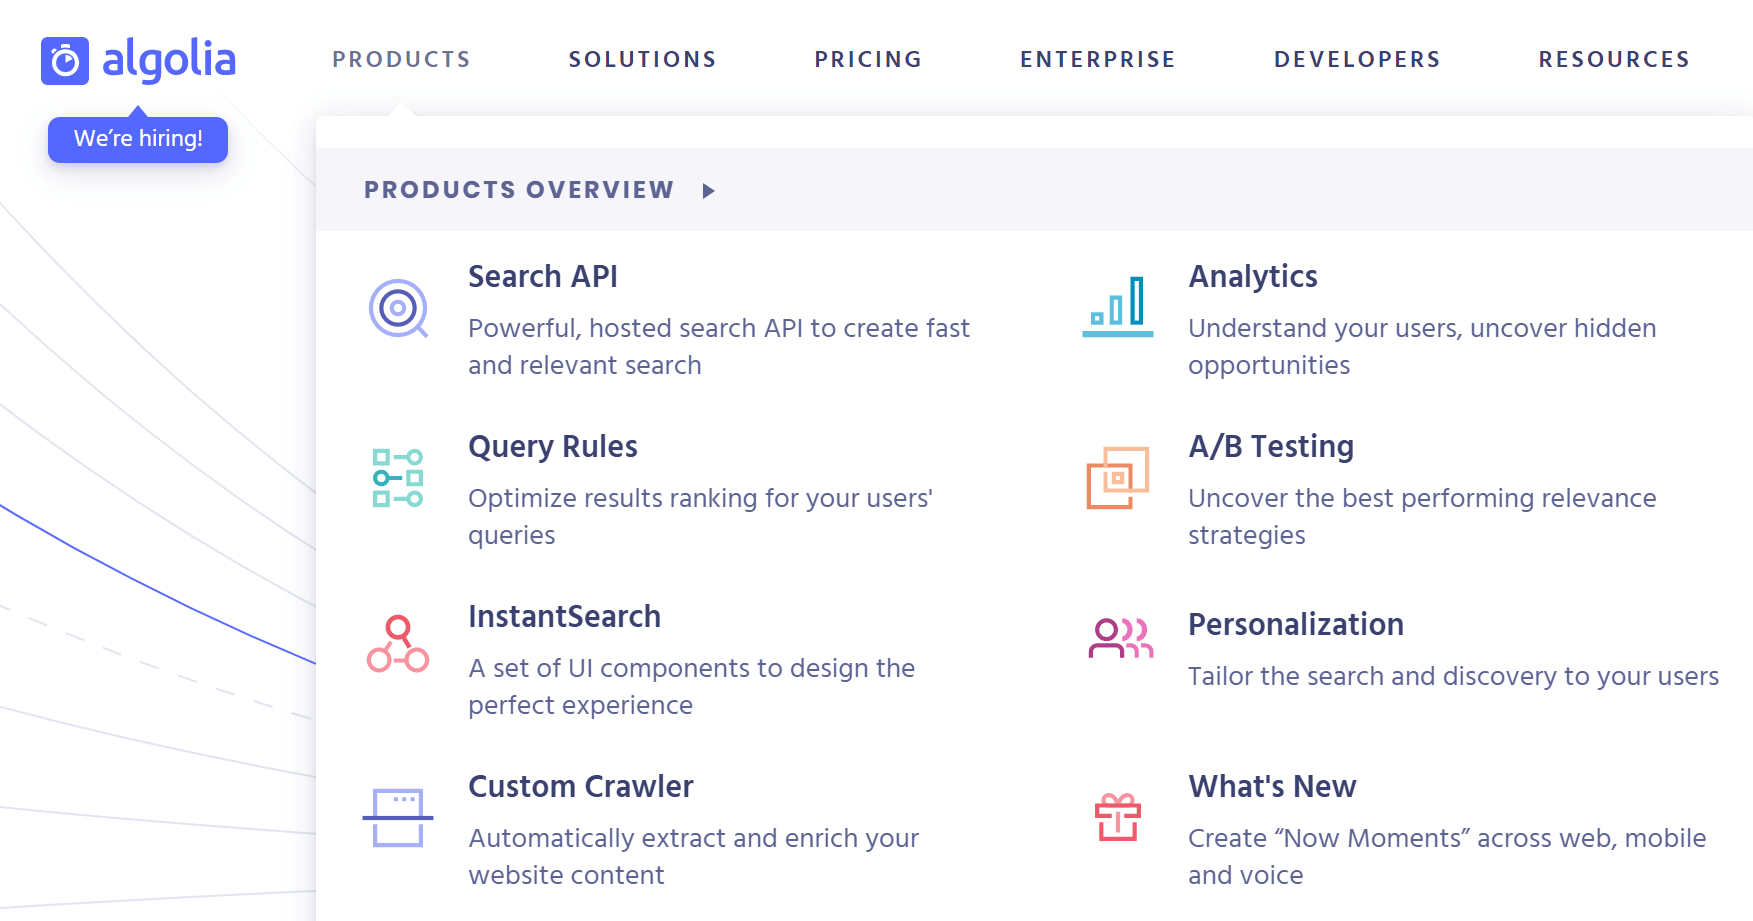Expand the Products Overview arrow
Image resolution: width=1753 pixels, height=921 pixels.
pos(708,191)
